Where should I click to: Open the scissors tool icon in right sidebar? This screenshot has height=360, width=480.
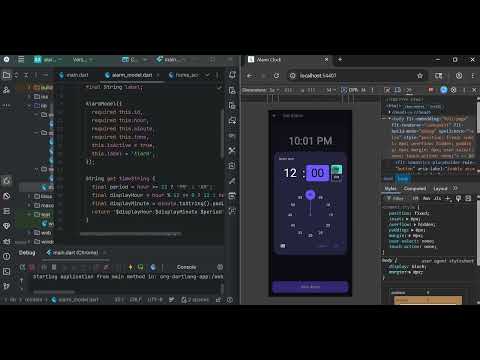pyautogui.click(x=232, y=150)
